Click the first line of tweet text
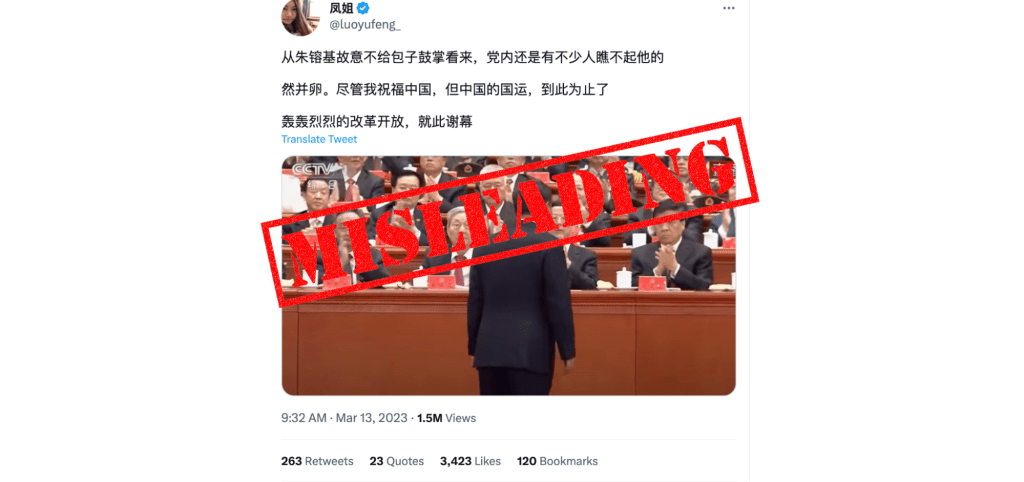This screenshot has width=1024, height=482. 473,57
